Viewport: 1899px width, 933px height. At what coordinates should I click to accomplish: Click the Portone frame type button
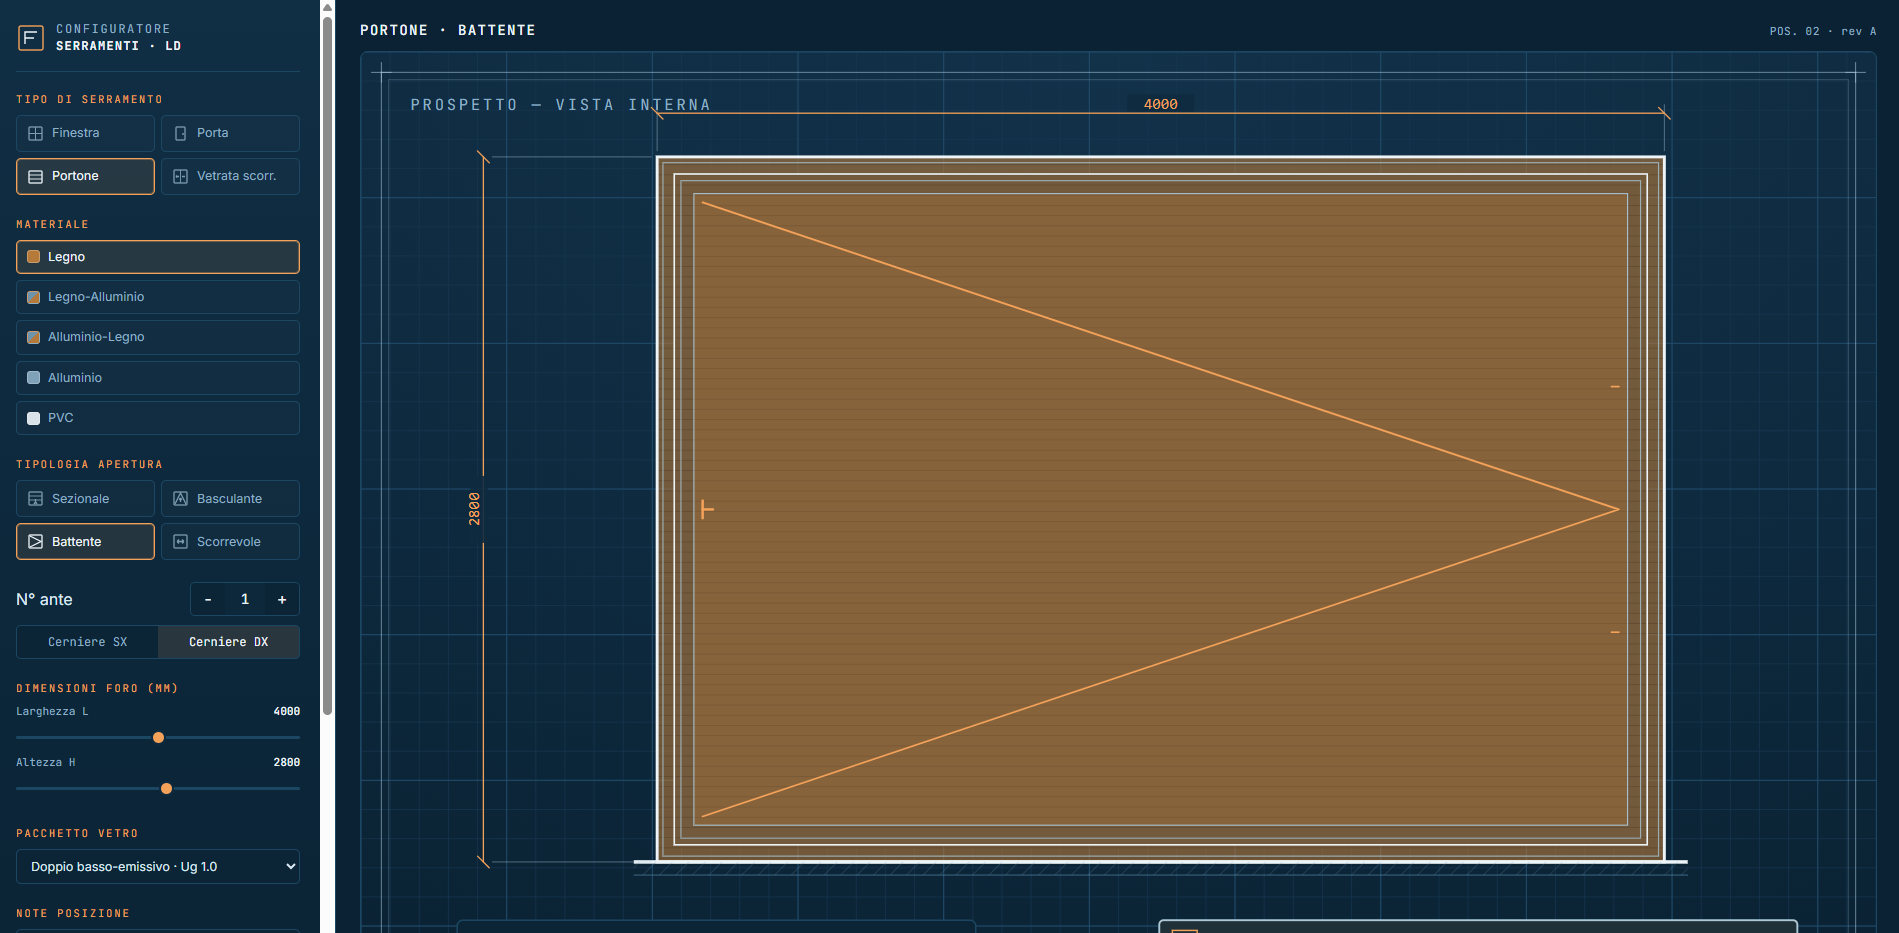coord(85,176)
